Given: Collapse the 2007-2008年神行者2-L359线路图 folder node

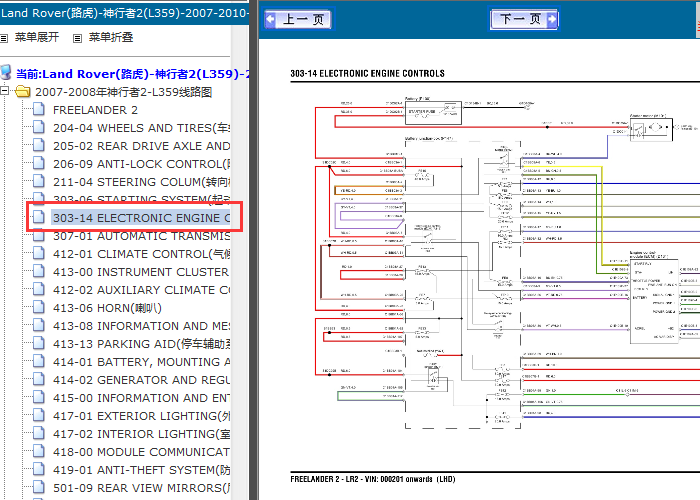Looking at the screenshot, I should coord(4,91).
